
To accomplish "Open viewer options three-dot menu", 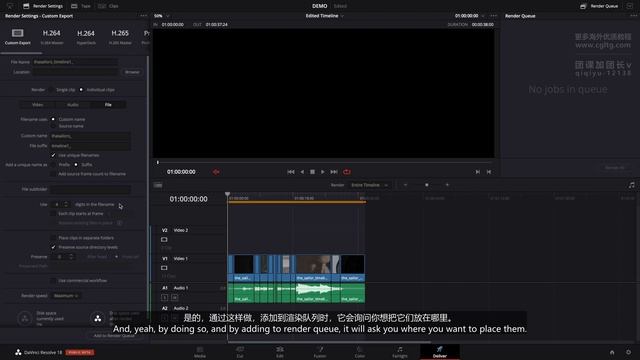I will pyautogui.click(x=494, y=16).
